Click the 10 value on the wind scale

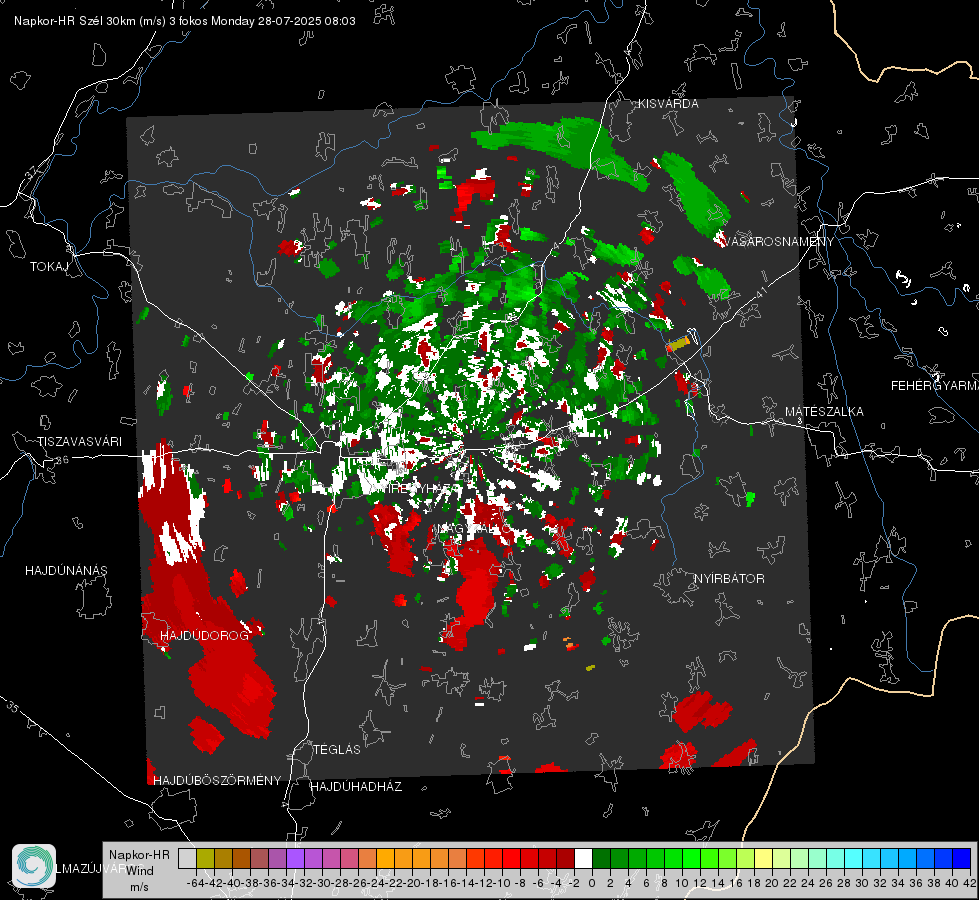pyautogui.click(x=682, y=883)
